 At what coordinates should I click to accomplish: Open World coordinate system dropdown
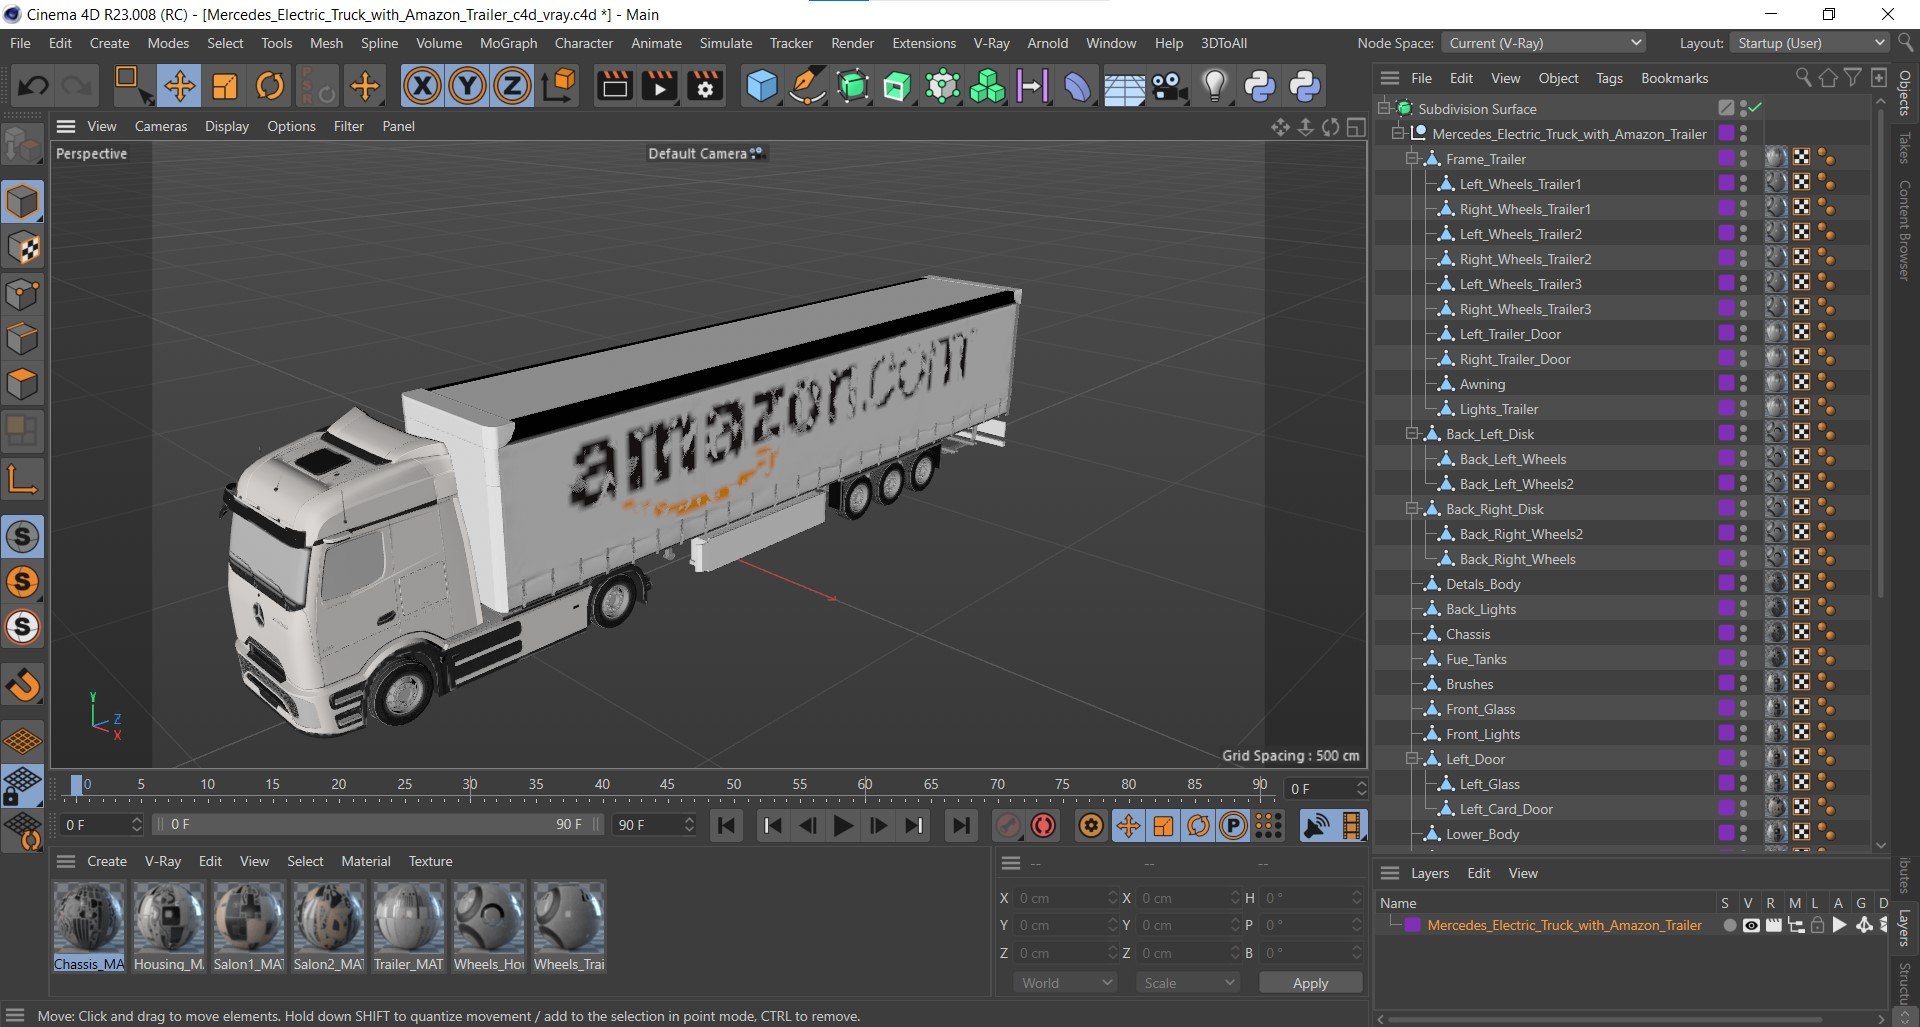coord(1065,983)
